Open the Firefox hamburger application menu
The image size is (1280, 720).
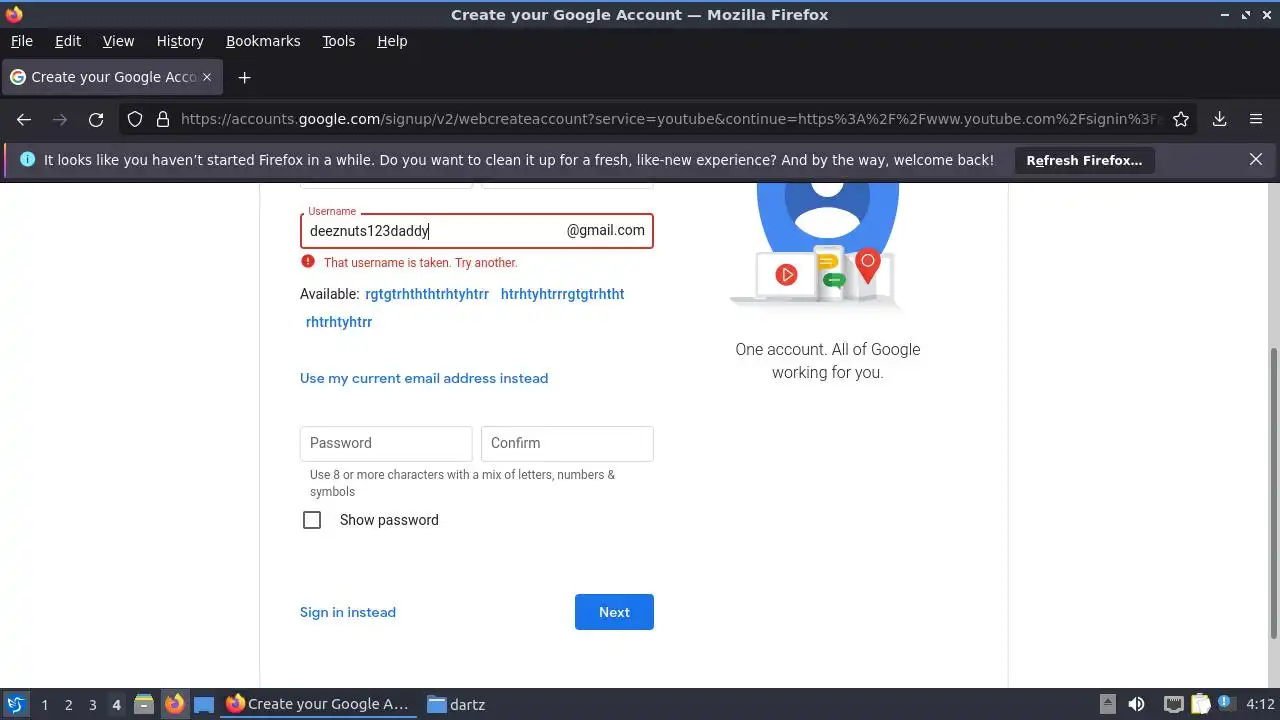(x=1256, y=119)
